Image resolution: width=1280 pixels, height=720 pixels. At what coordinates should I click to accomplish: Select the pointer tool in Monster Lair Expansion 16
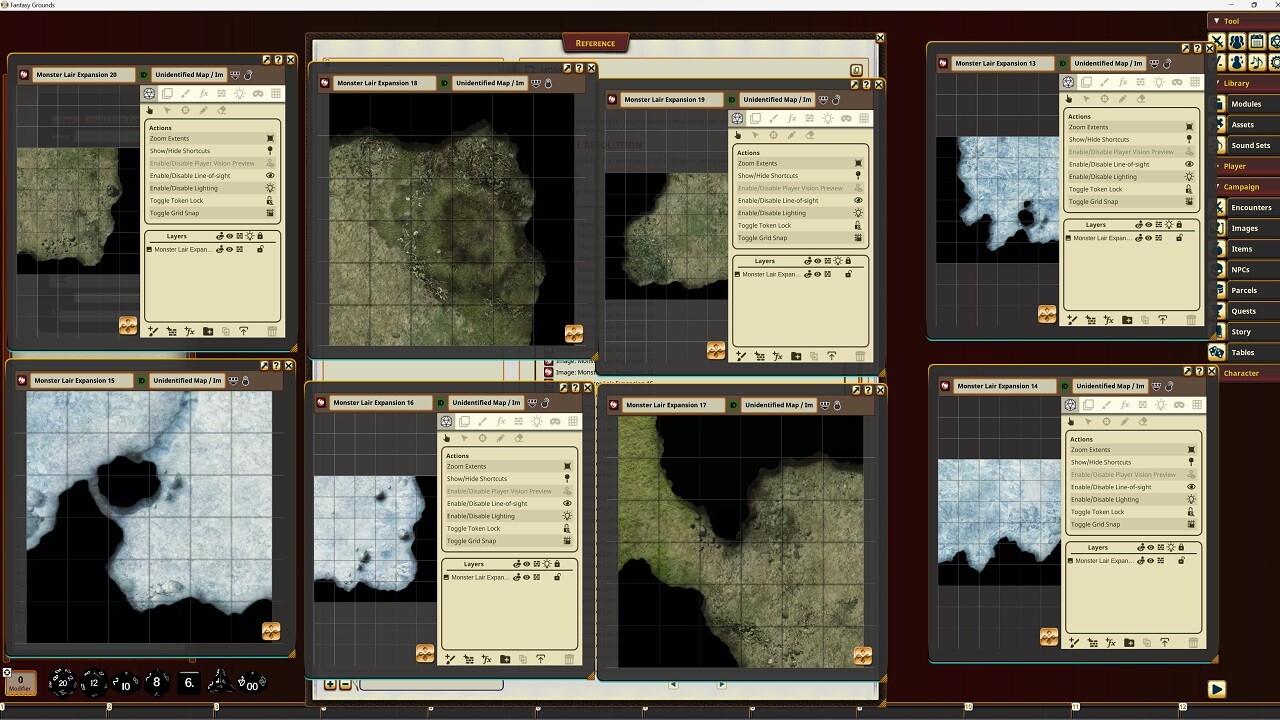coord(449,438)
